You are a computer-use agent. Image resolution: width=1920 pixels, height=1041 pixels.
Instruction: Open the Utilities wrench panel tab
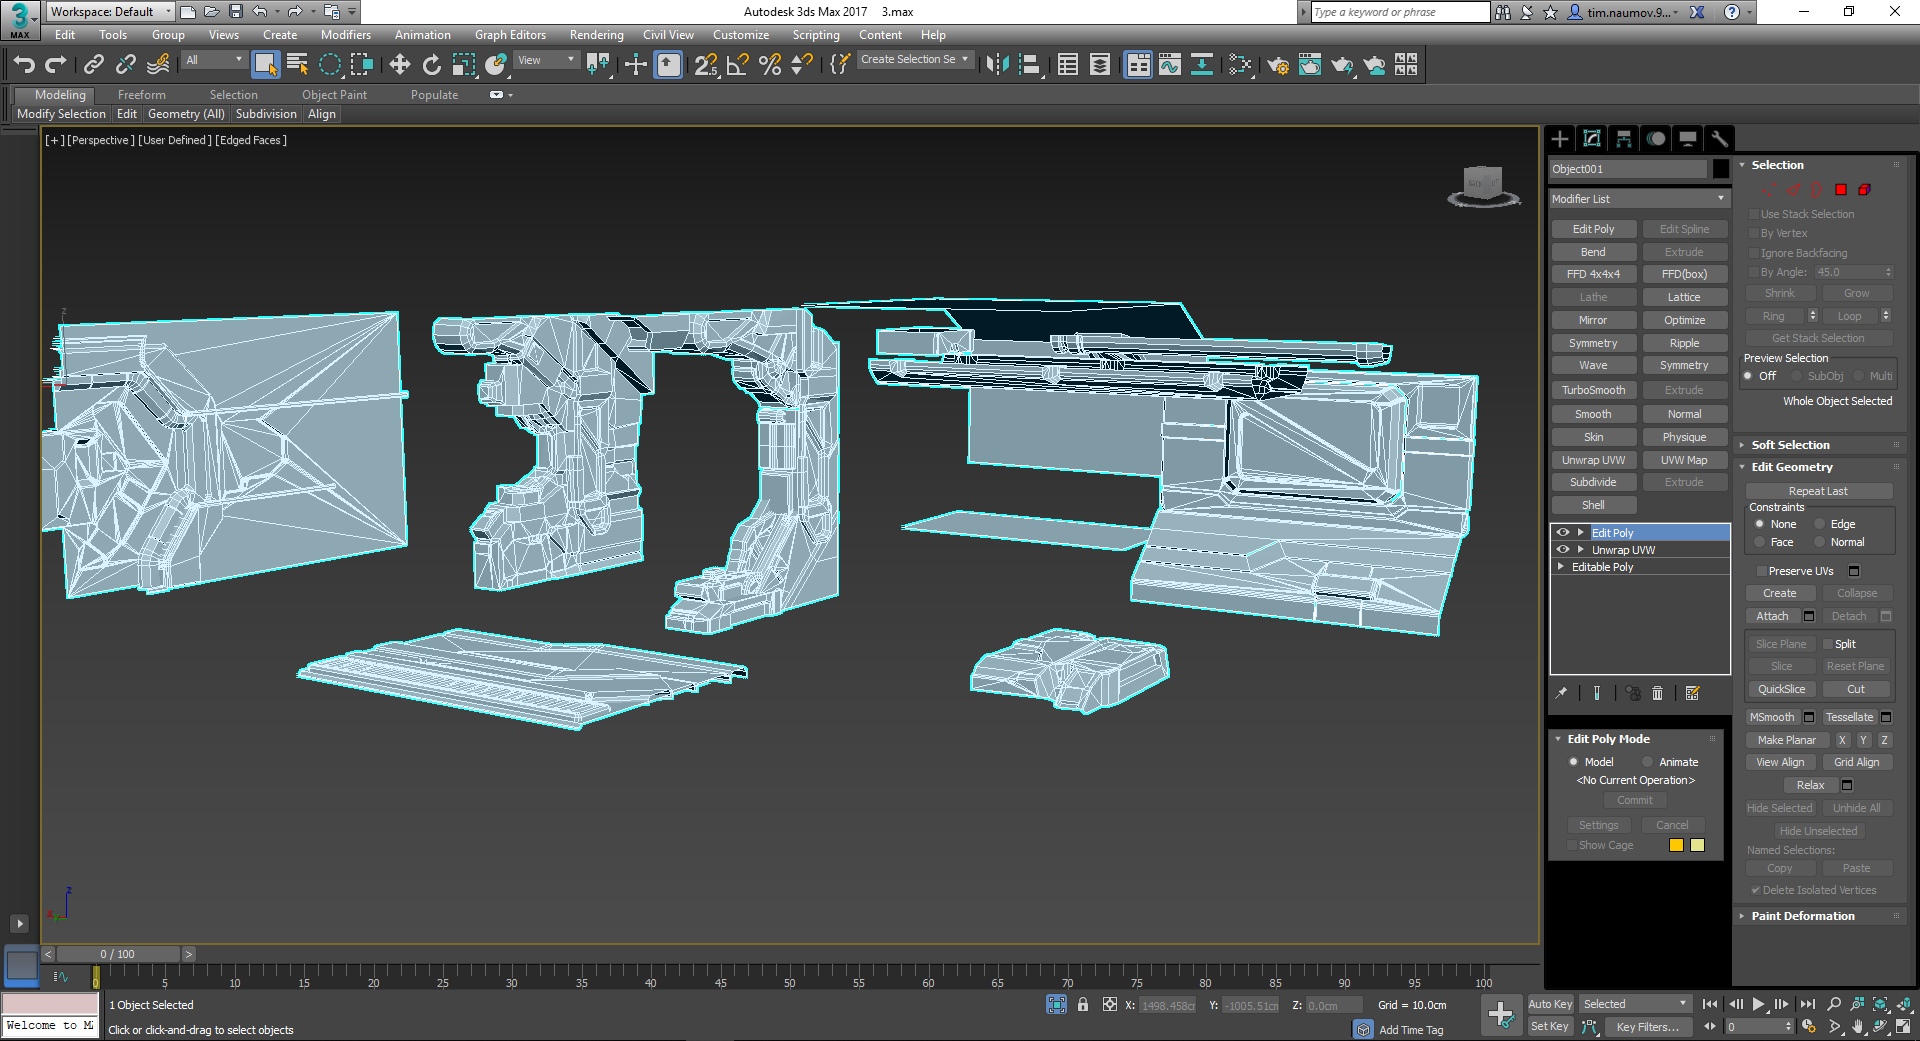[x=1720, y=139]
